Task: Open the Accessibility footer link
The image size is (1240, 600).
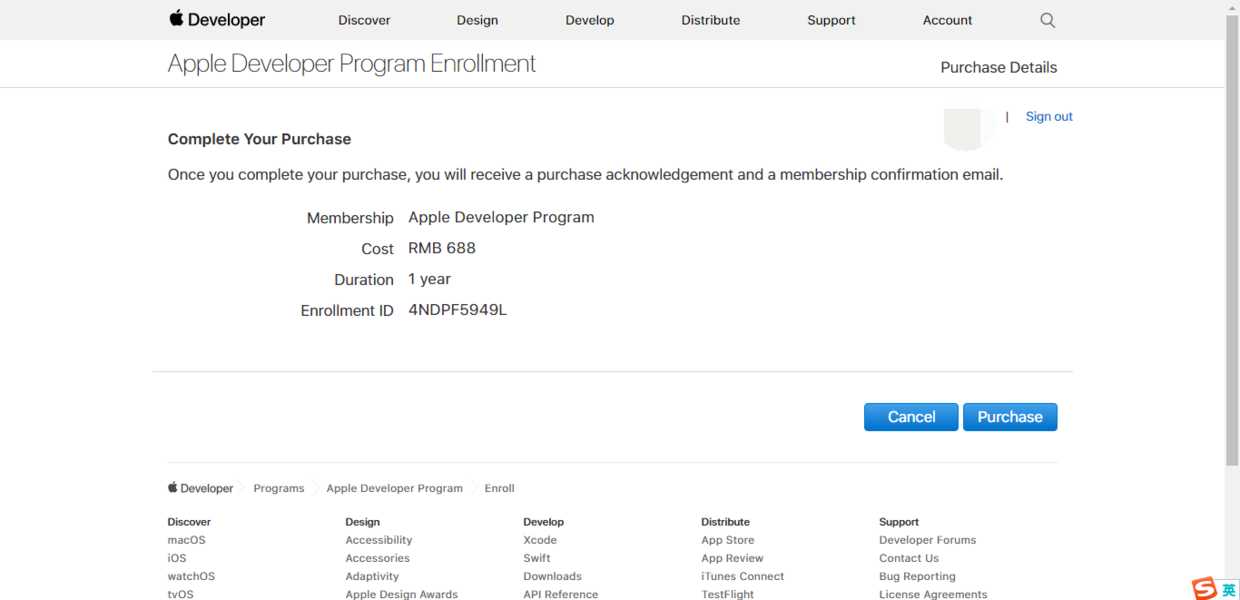Action: (x=379, y=540)
